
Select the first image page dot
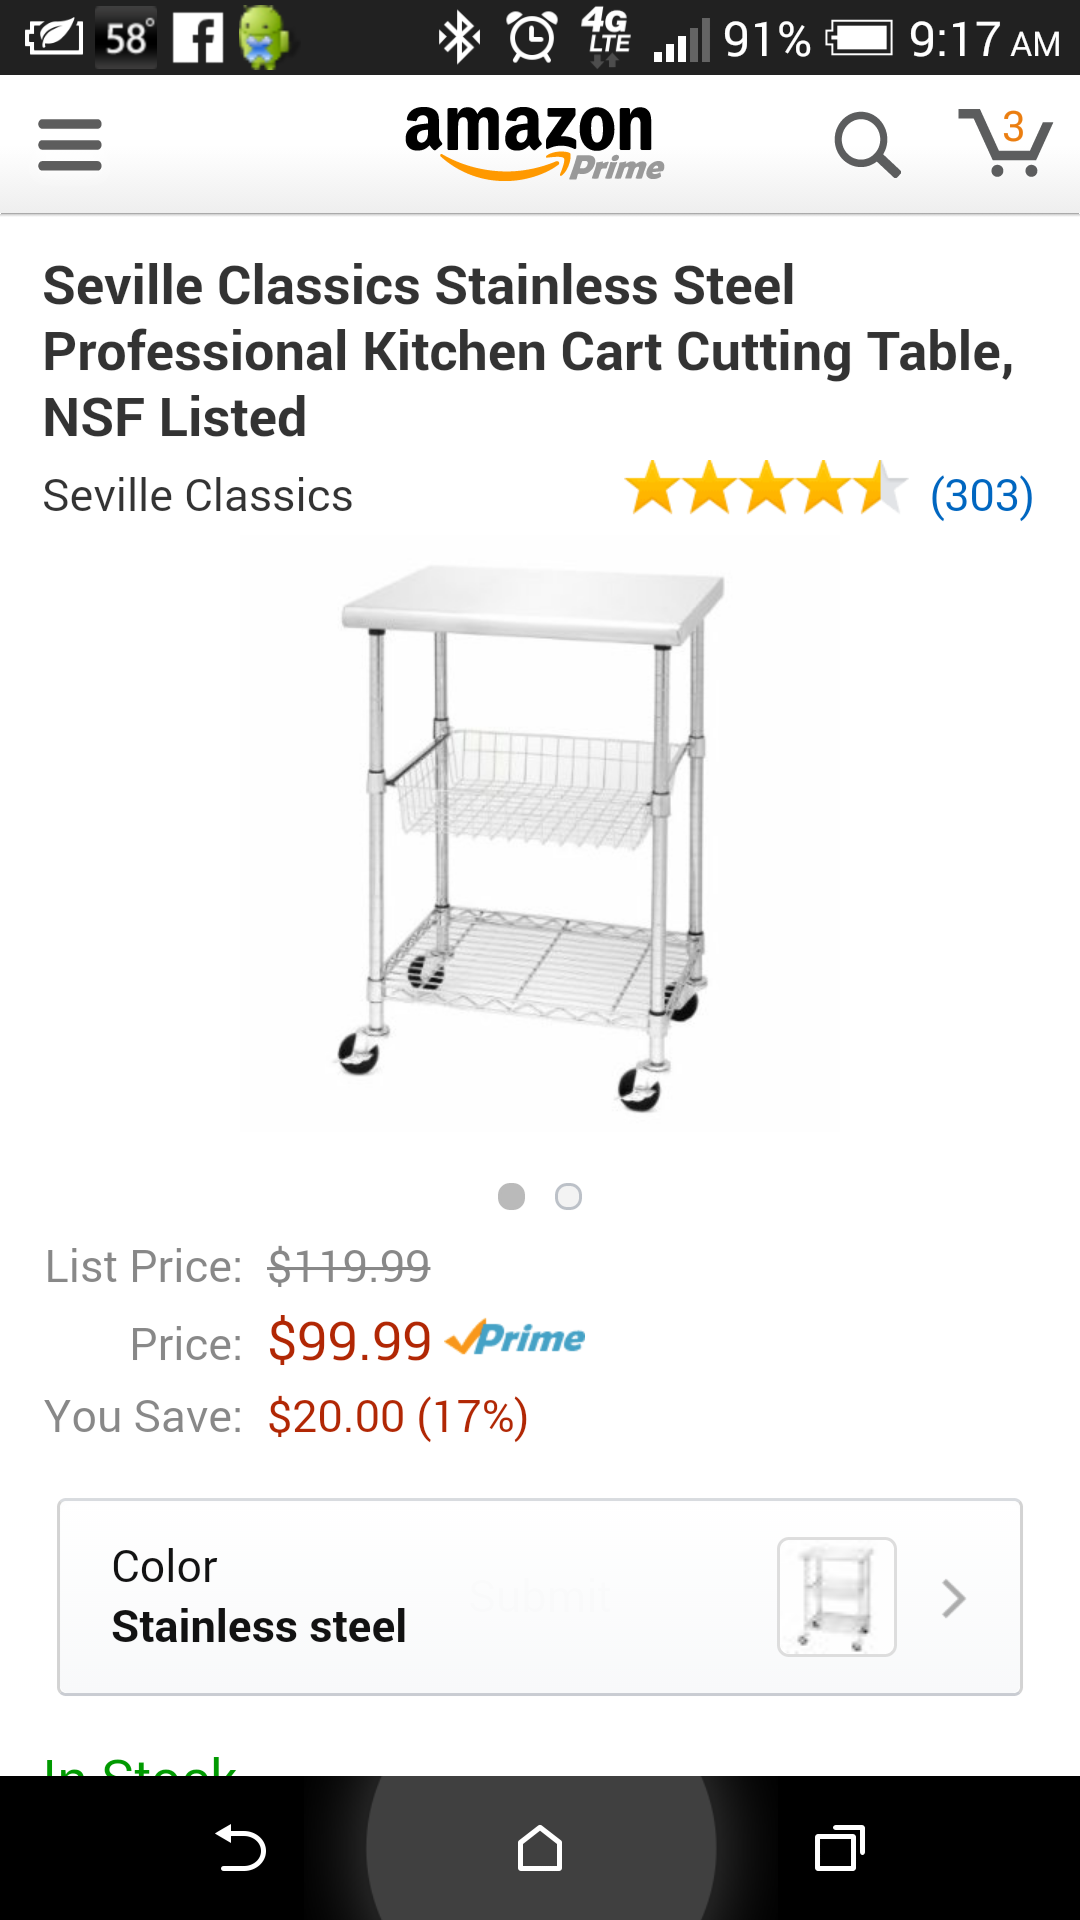(x=511, y=1196)
